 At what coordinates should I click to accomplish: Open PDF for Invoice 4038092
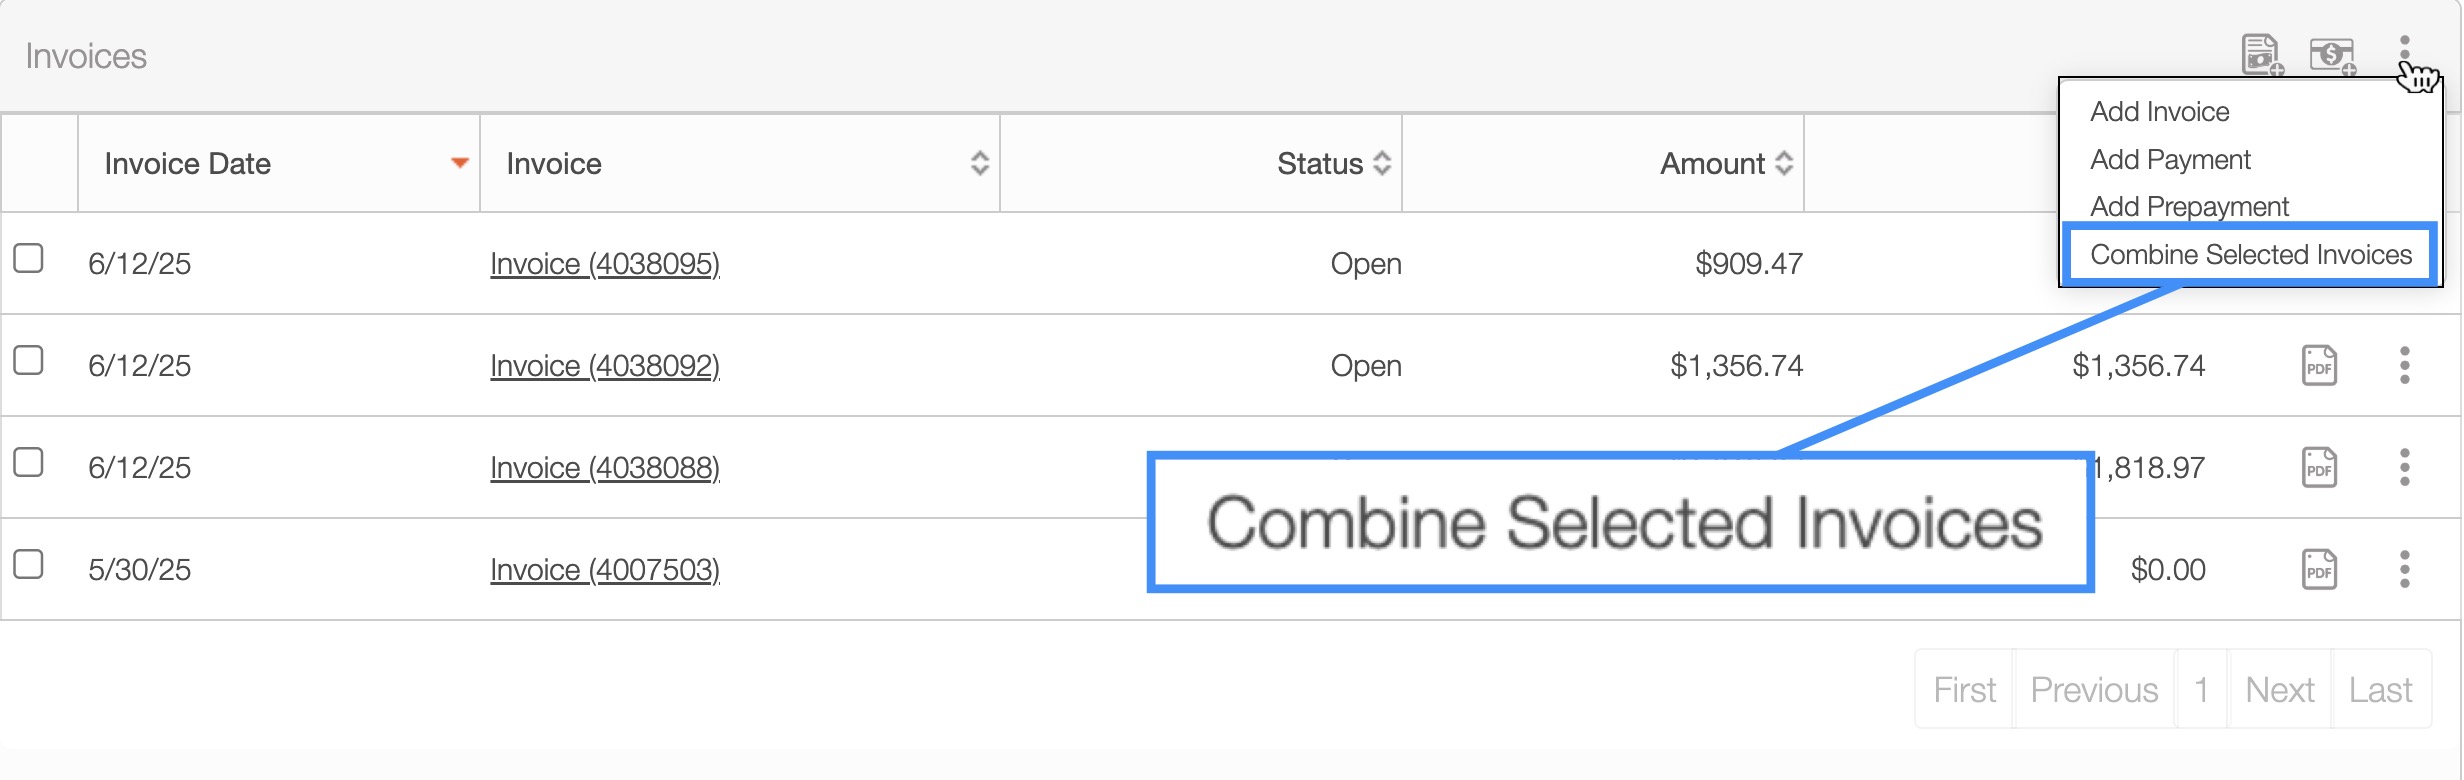[x=2319, y=366]
